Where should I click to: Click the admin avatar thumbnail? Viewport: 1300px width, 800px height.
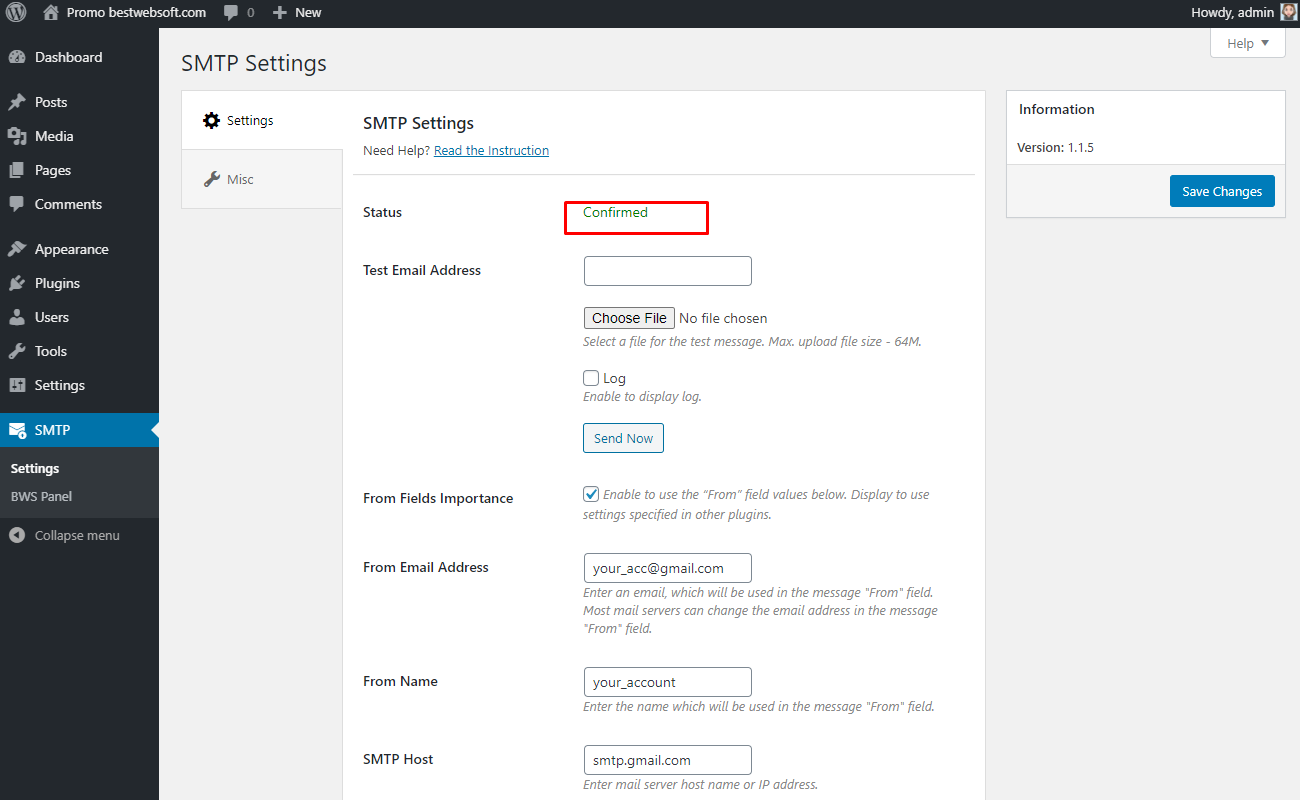click(x=1289, y=13)
